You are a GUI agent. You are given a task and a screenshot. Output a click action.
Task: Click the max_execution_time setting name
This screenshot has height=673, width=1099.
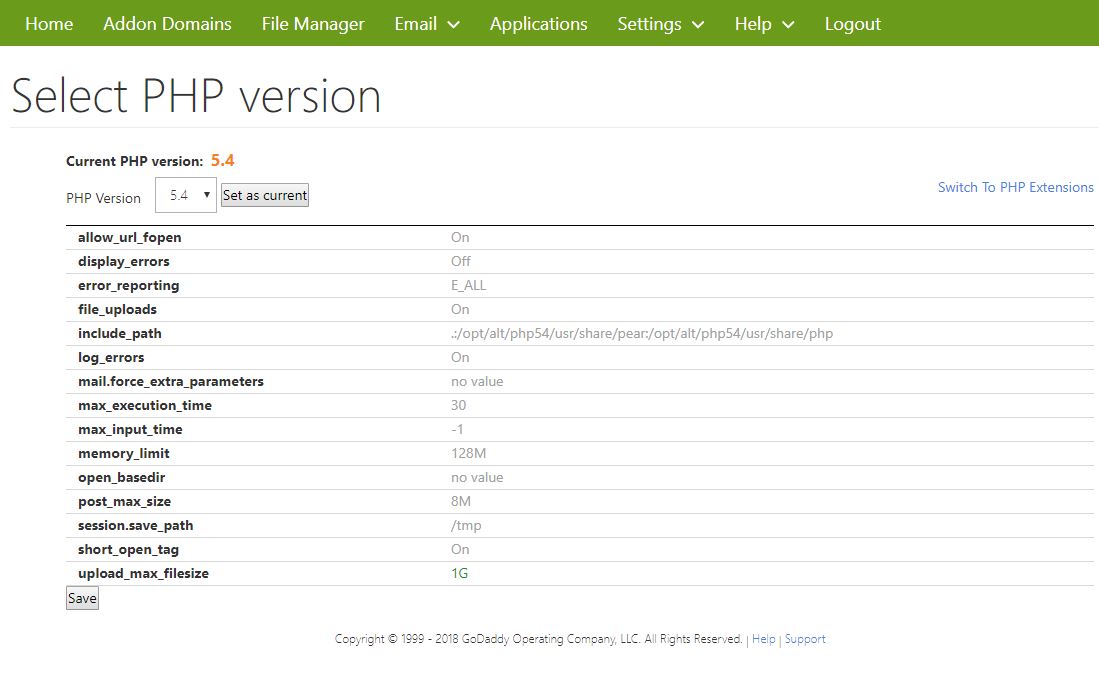(x=144, y=405)
